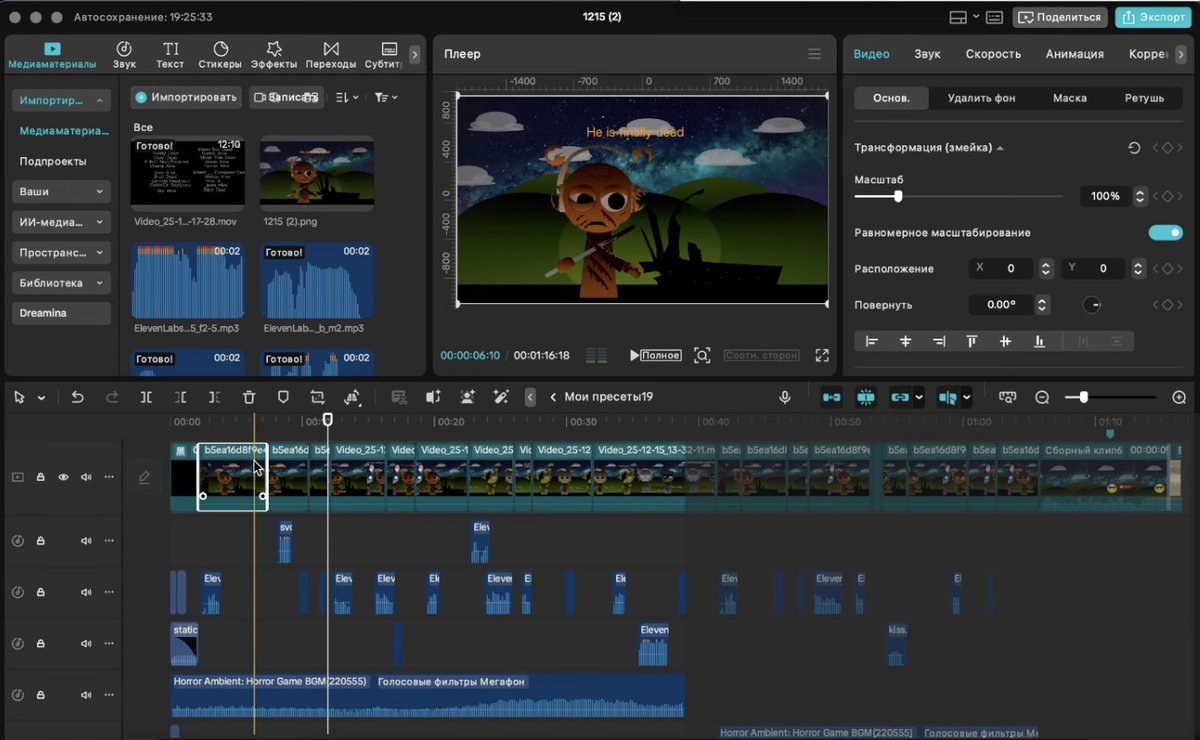Open the selection tool mode dropdown arrow
Image resolution: width=1200 pixels, height=740 pixels.
coord(41,398)
